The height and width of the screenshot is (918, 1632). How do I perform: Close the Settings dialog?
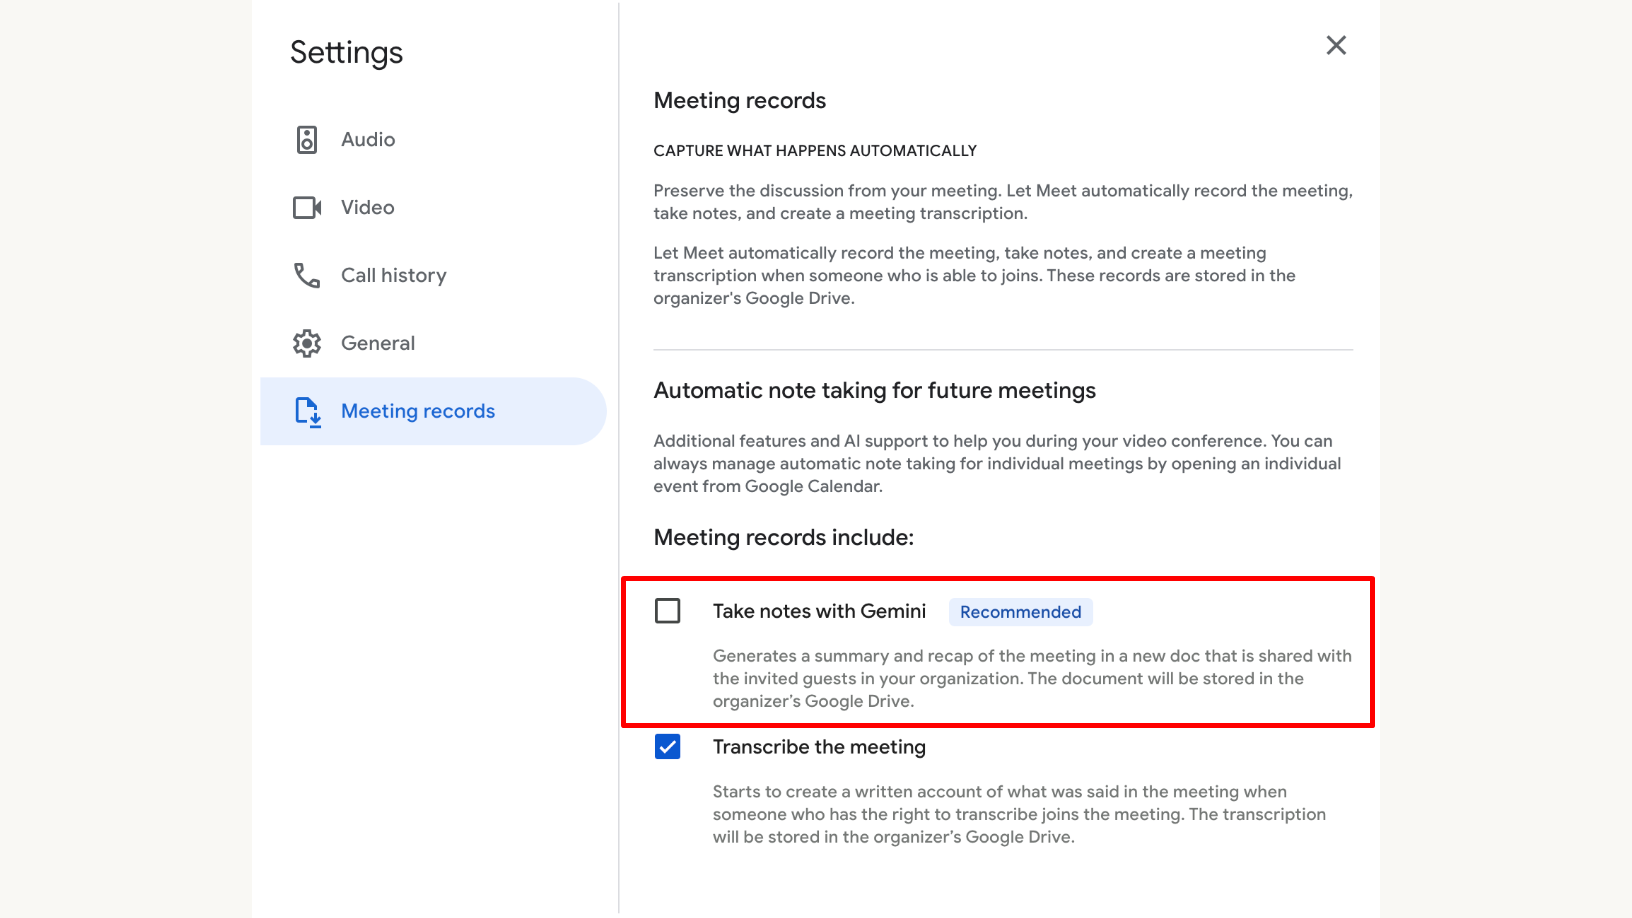pos(1336,45)
